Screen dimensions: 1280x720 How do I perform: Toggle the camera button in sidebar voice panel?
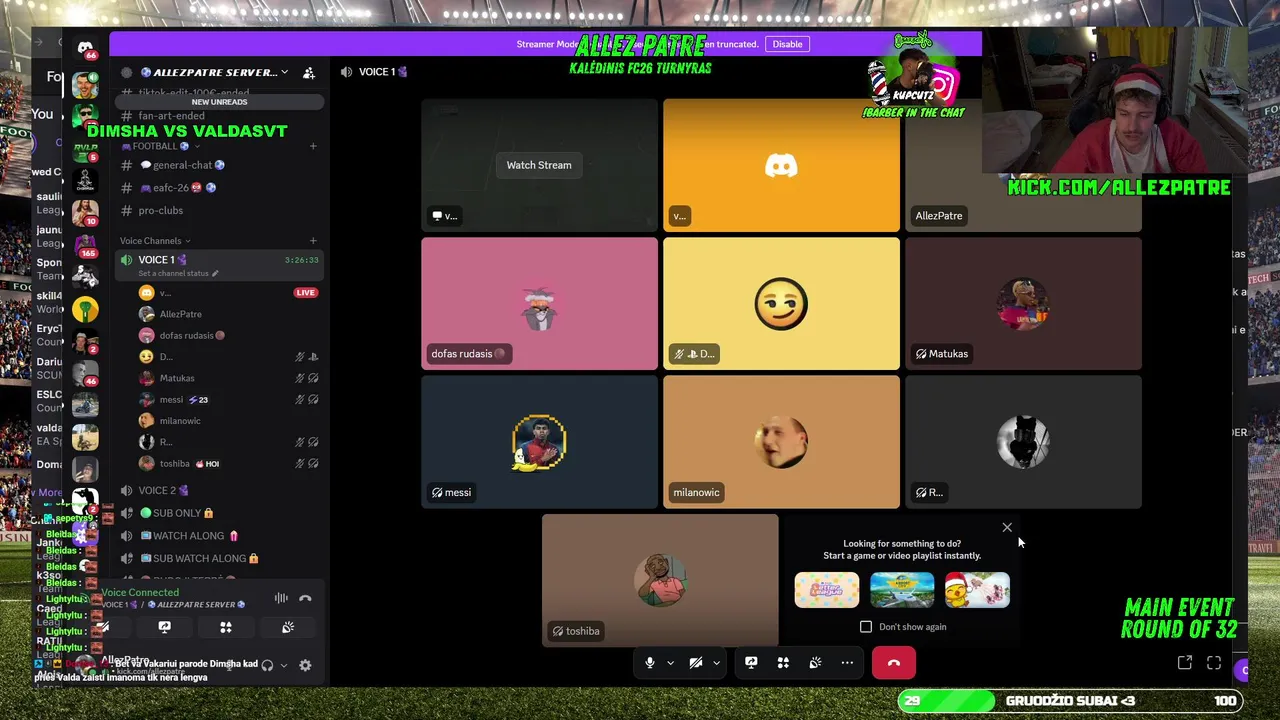[x=103, y=627]
